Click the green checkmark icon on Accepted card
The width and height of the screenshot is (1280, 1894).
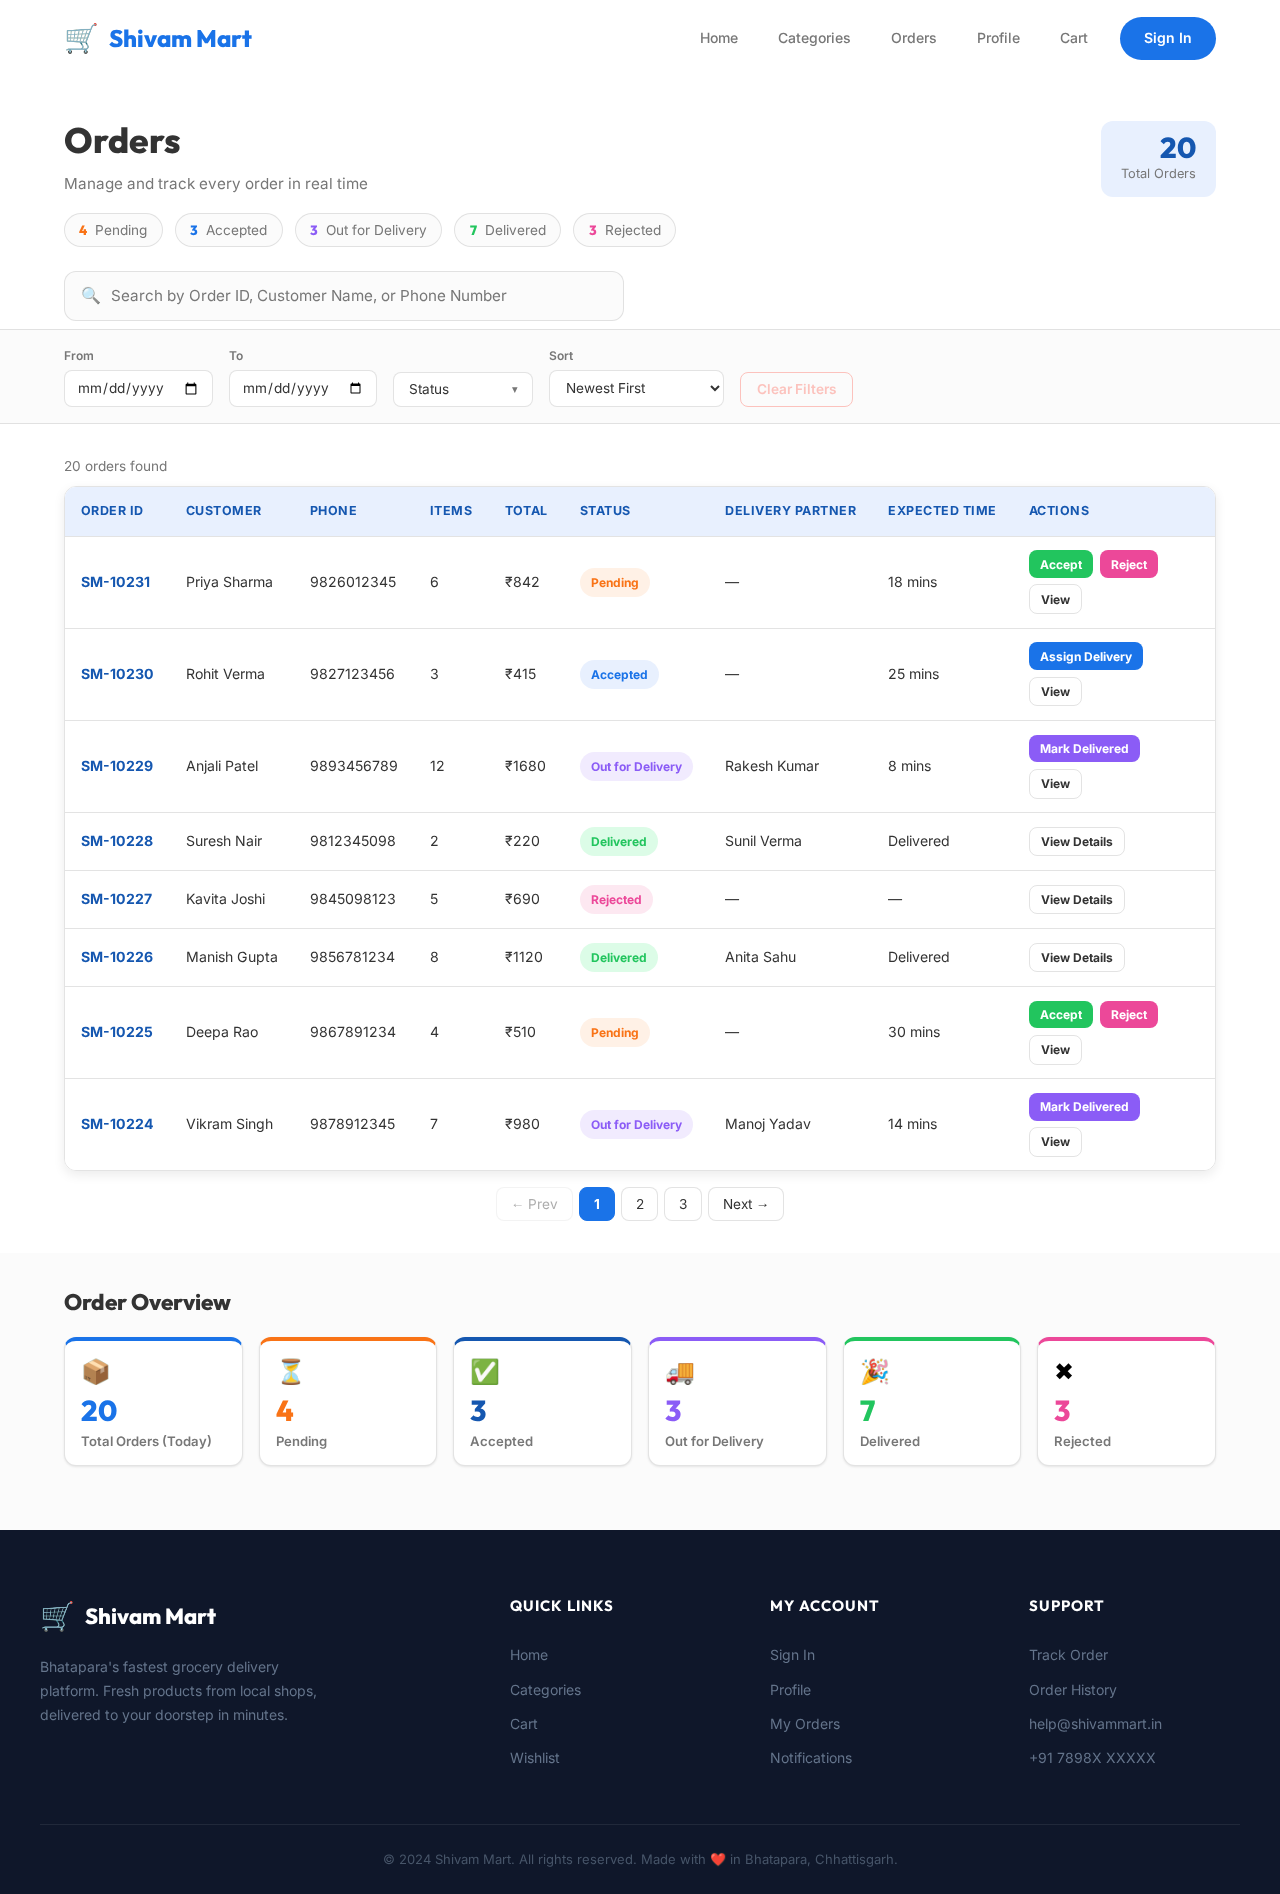coord(485,1372)
